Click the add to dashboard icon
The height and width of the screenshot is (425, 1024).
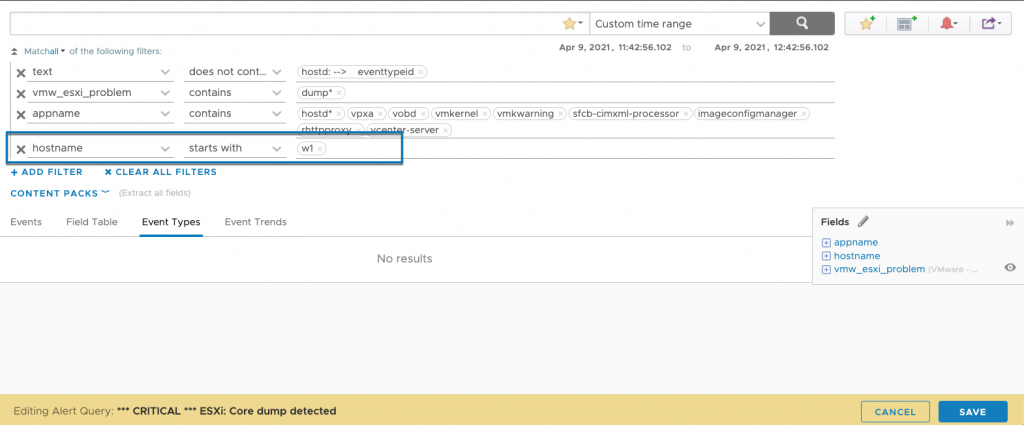(906, 24)
